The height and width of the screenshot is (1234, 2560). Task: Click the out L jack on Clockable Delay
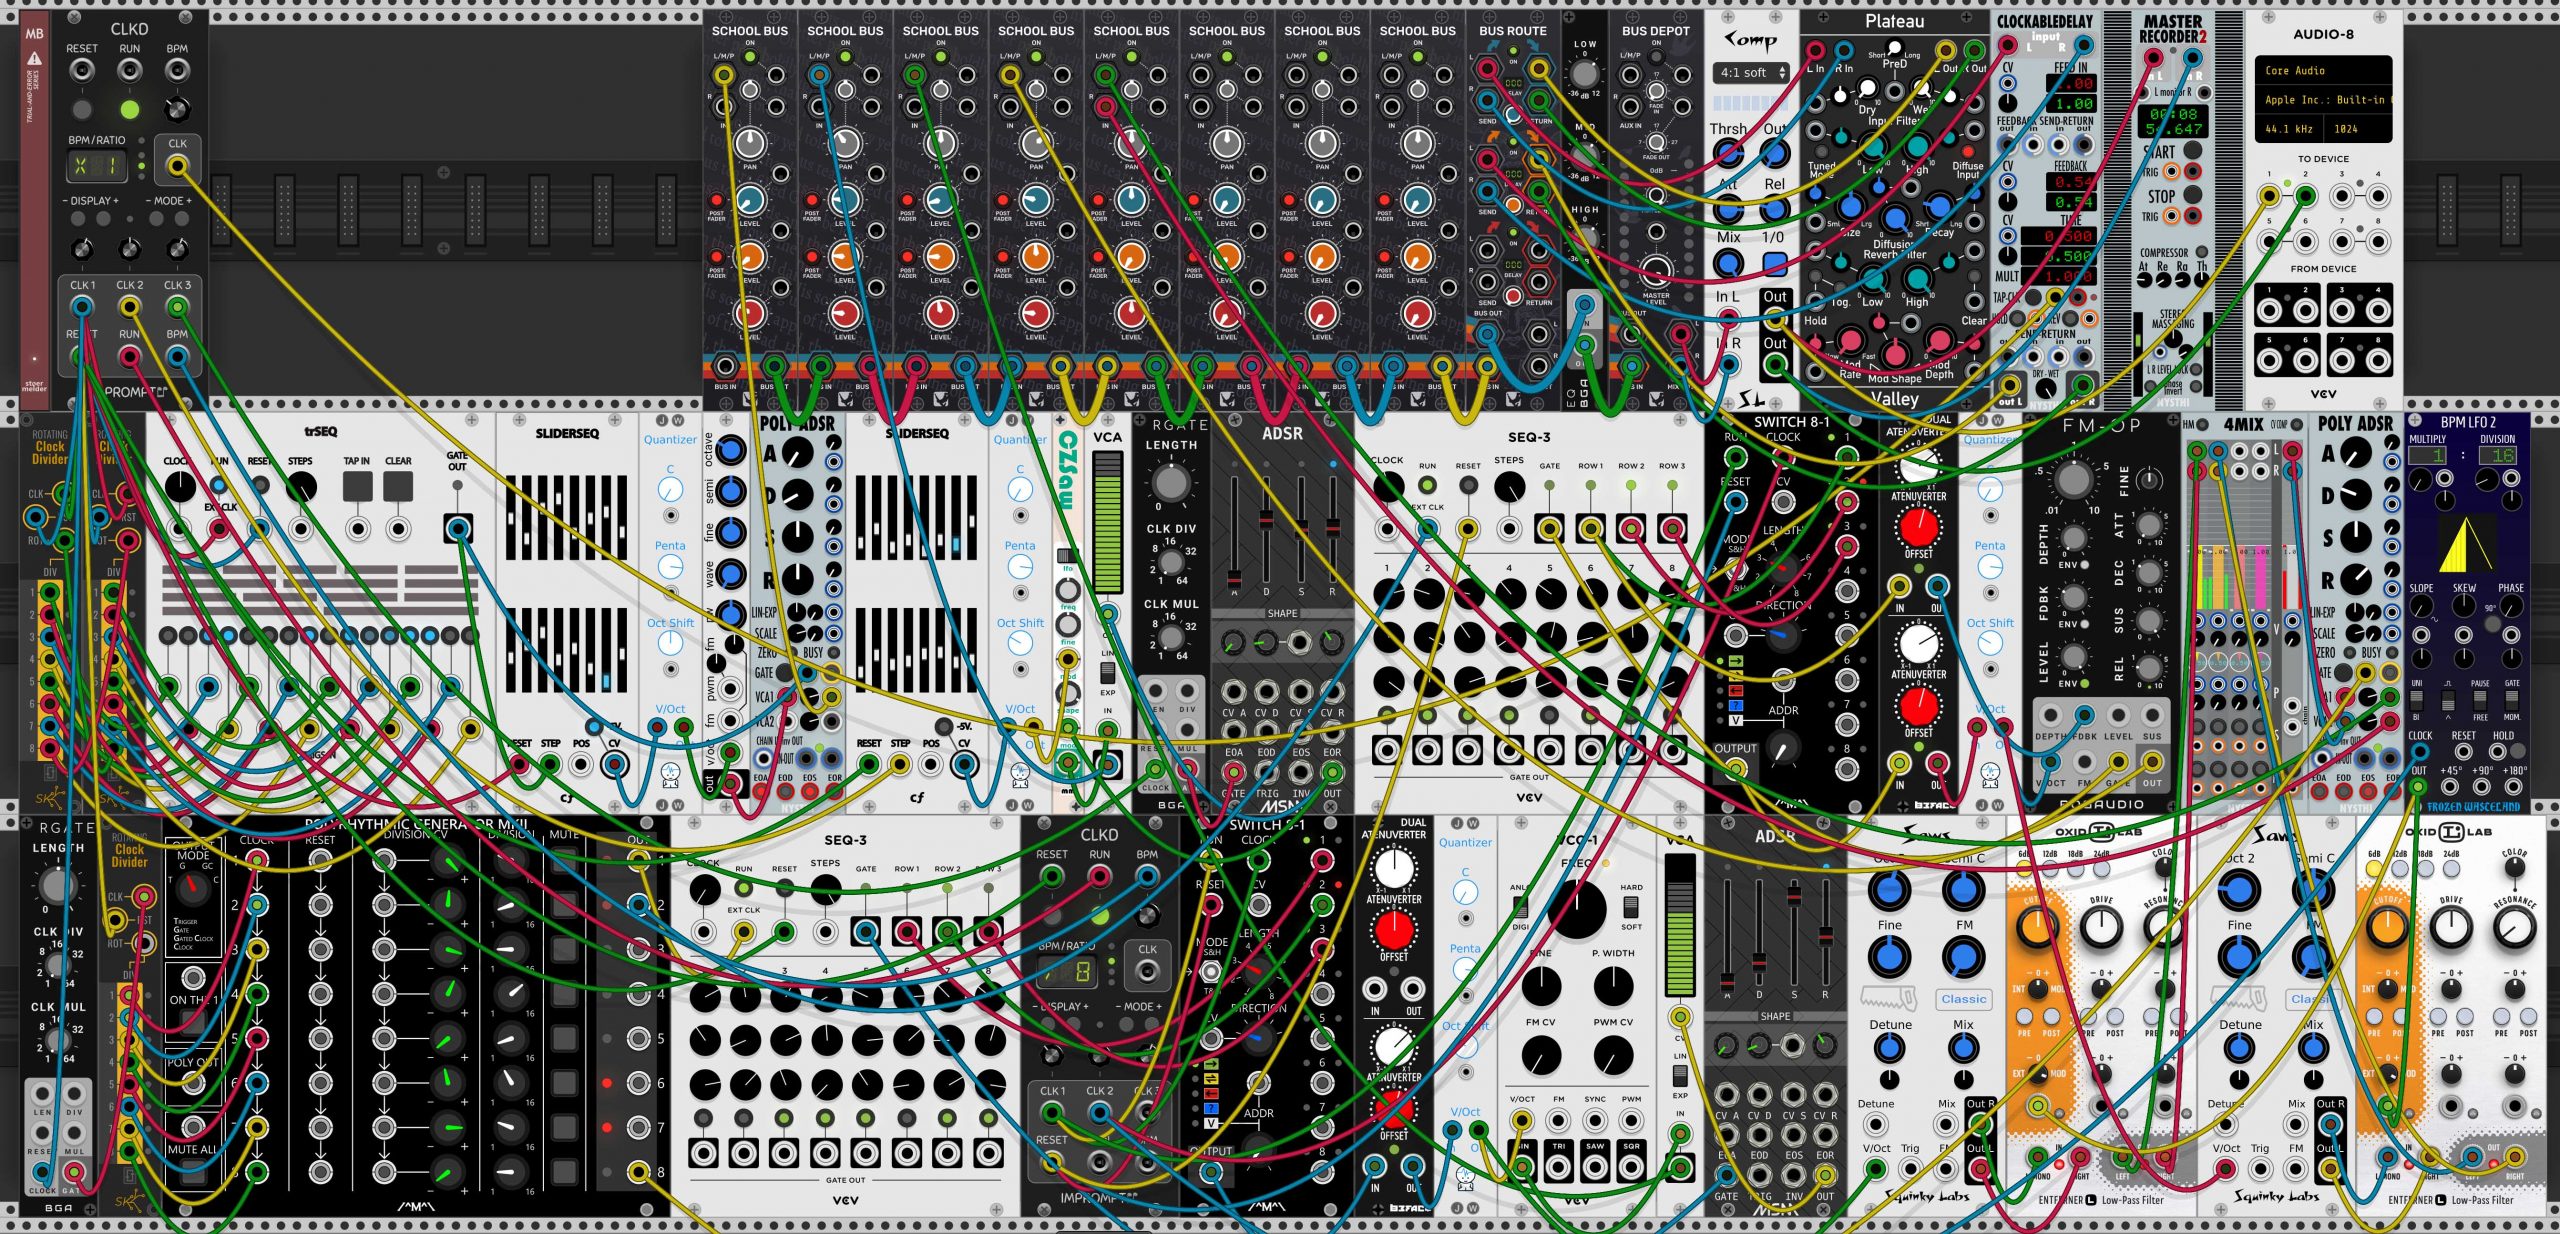2008,386
